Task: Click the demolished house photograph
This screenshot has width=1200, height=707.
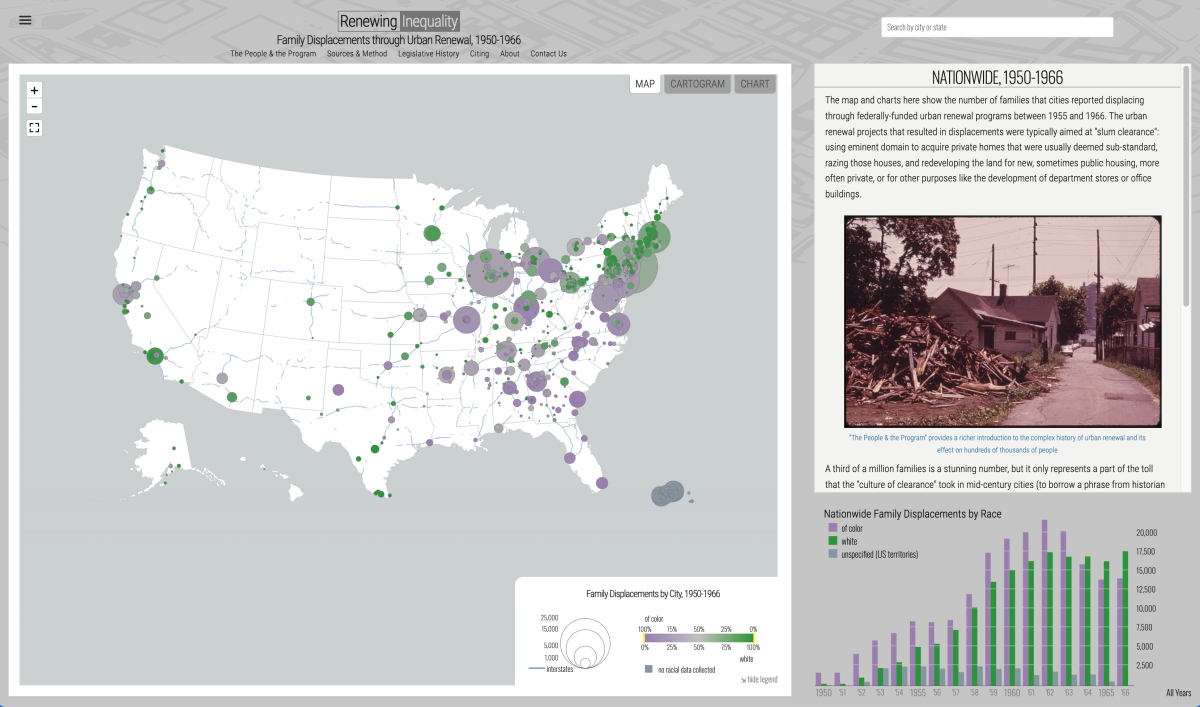Action: [1002, 322]
